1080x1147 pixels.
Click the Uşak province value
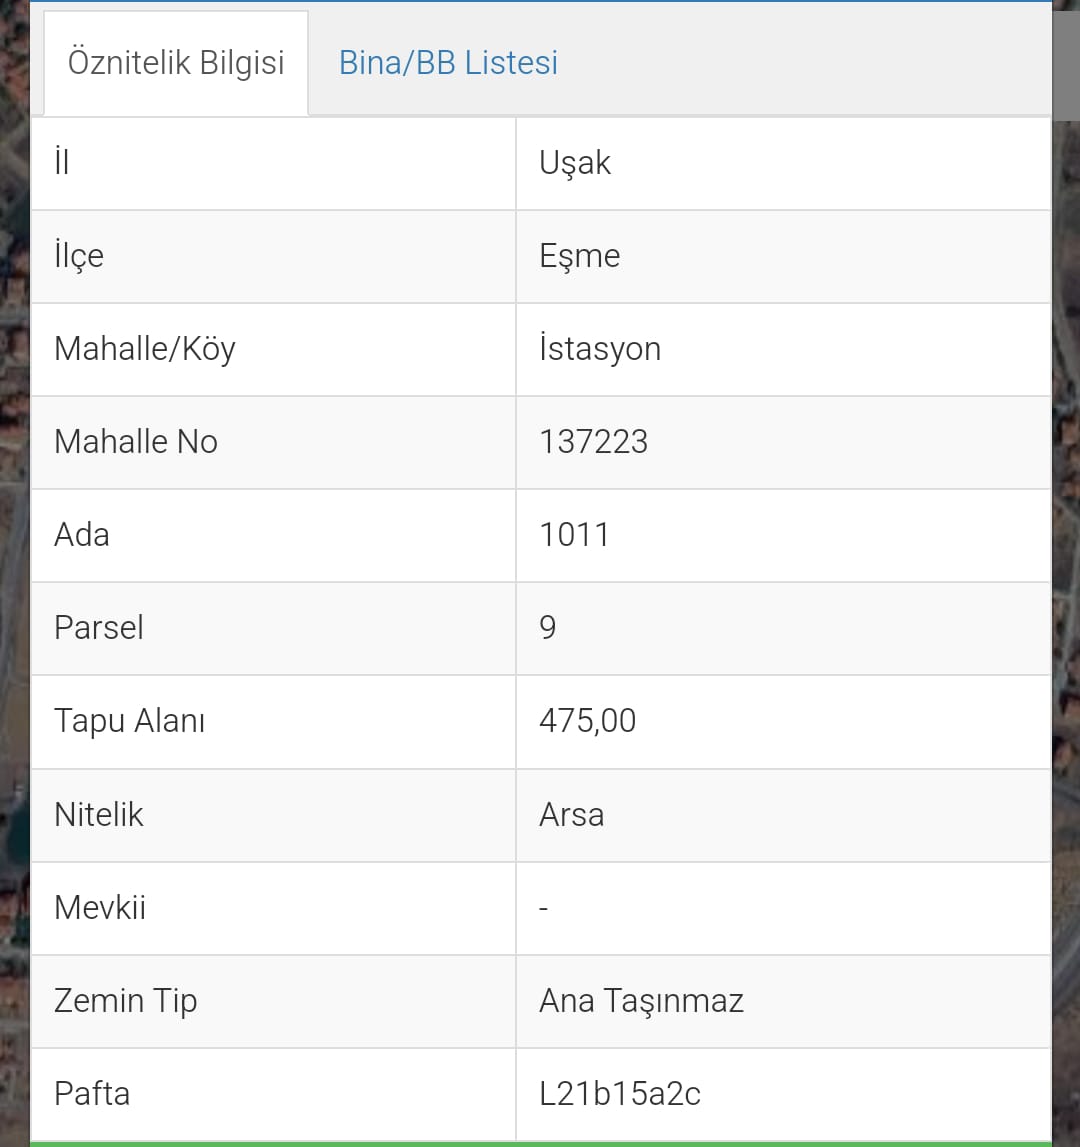point(575,163)
